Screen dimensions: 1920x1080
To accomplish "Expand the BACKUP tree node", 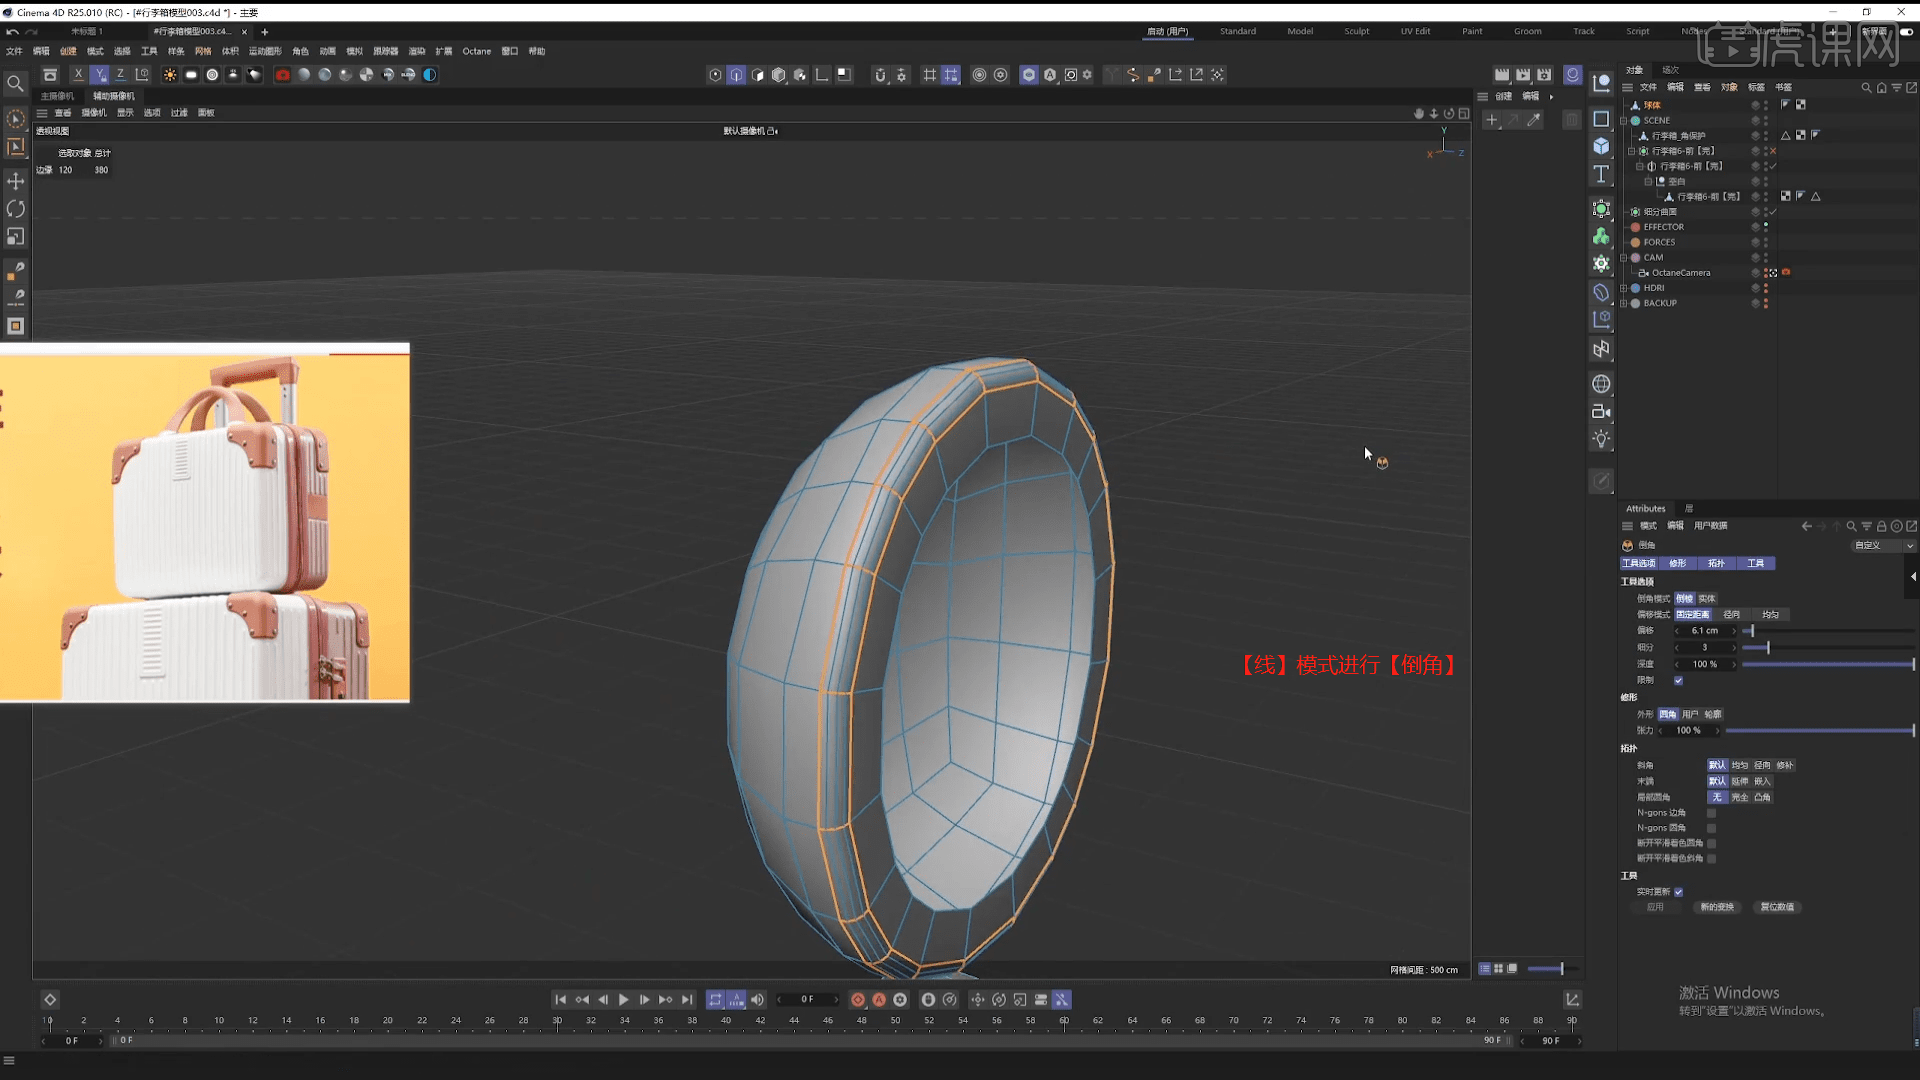I will tap(1623, 303).
